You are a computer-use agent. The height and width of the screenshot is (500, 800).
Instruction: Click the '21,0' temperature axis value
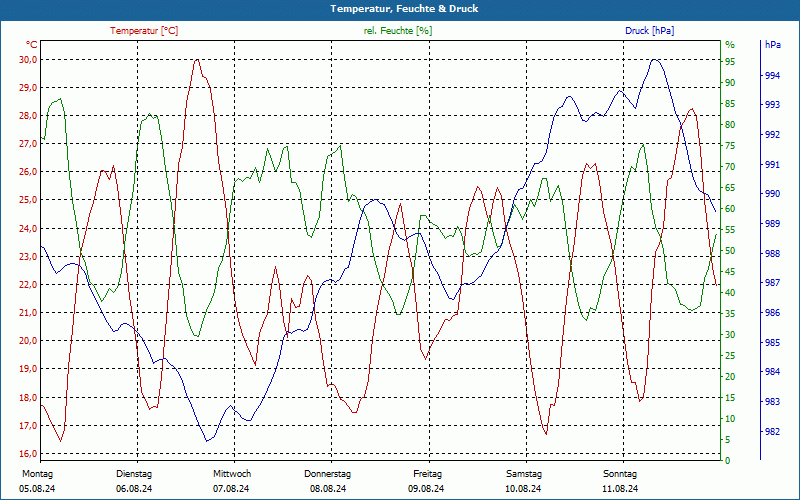[x=28, y=313]
